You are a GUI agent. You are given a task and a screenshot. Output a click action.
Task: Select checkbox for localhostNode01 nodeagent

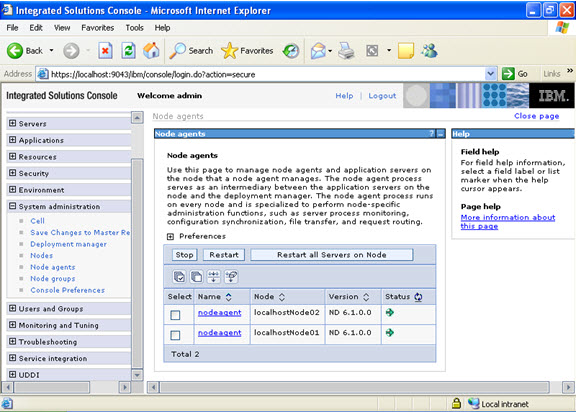tap(175, 335)
